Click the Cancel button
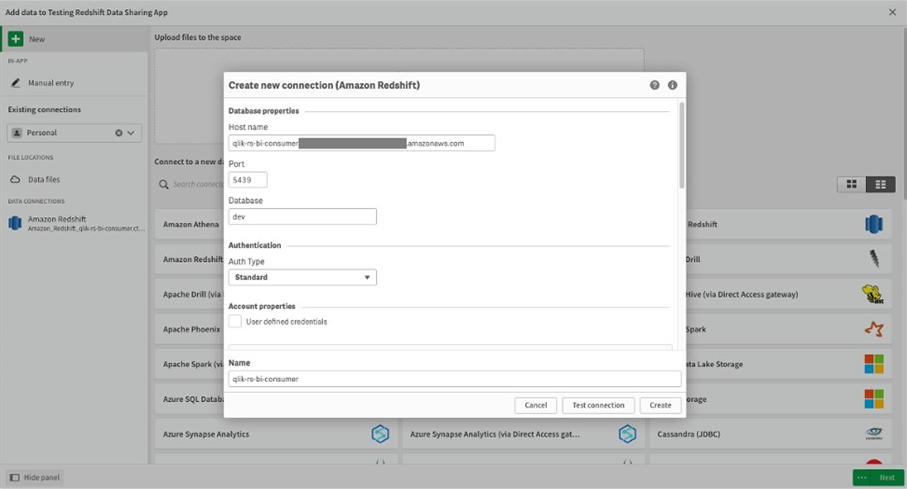907x489 pixels. pyautogui.click(x=536, y=405)
